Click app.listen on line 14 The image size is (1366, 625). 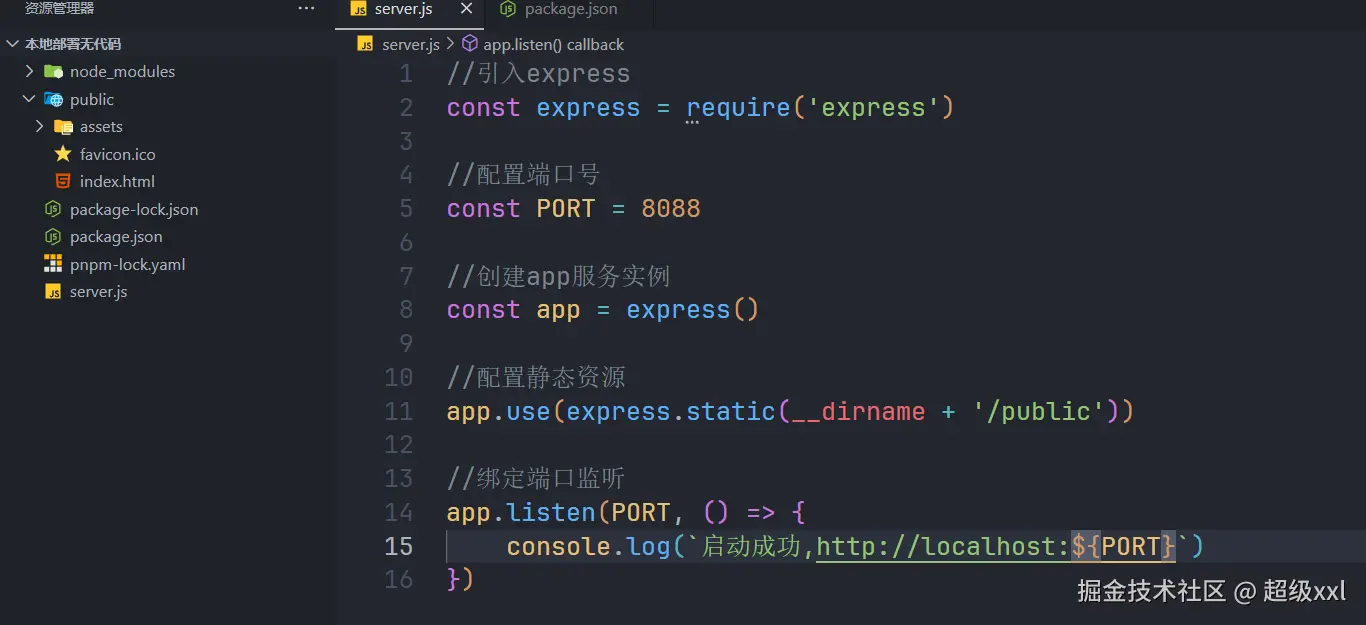521,512
